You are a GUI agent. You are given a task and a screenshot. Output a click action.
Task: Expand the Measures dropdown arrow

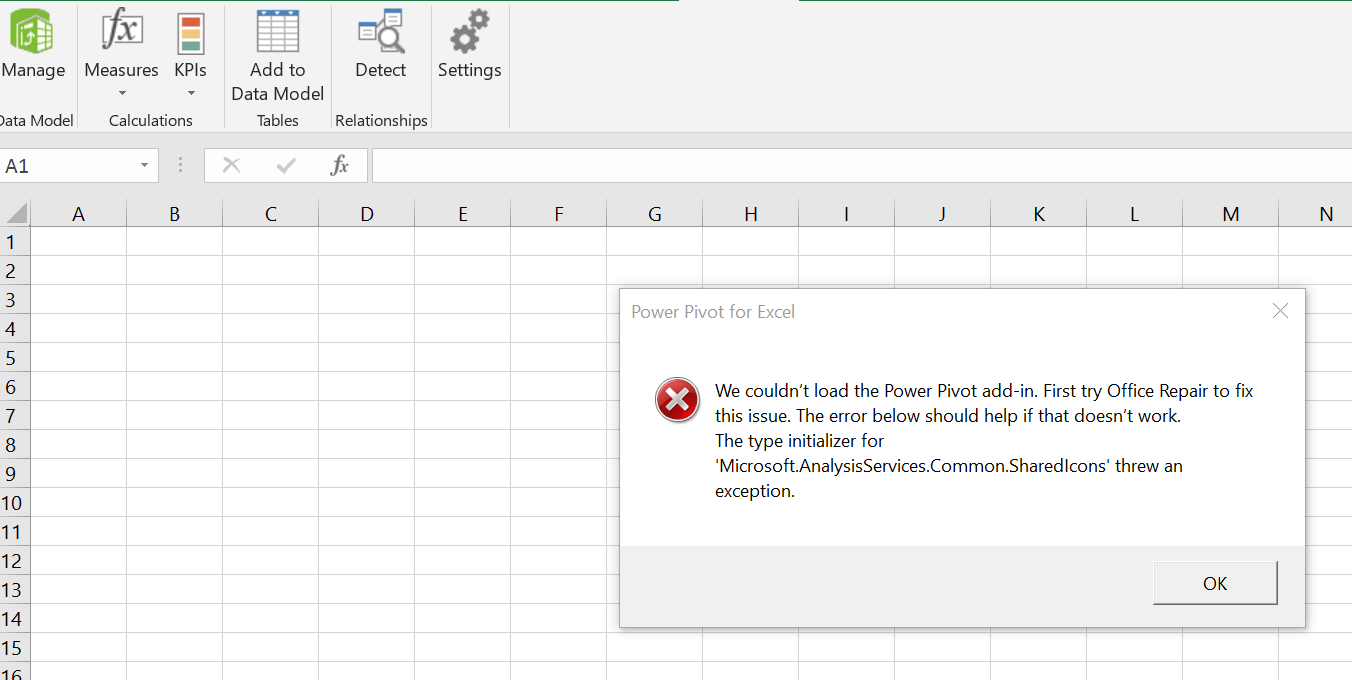click(x=122, y=94)
